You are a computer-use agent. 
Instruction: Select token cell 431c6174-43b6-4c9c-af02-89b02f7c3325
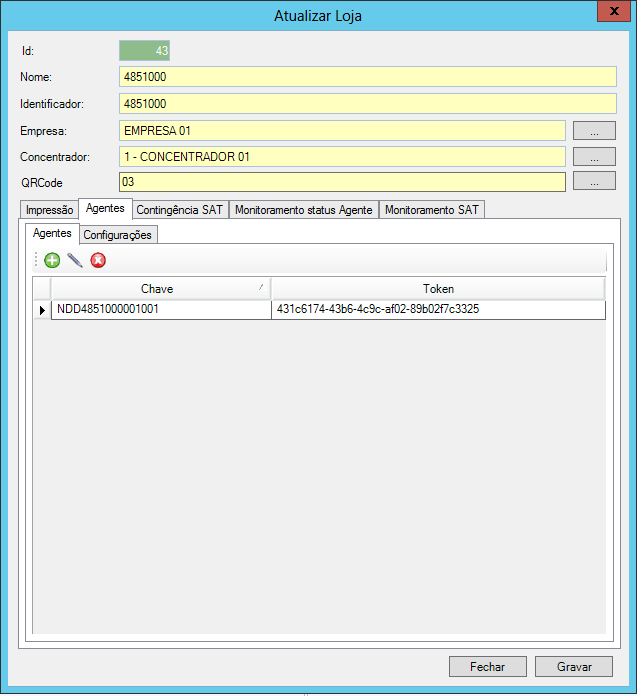(x=438, y=309)
